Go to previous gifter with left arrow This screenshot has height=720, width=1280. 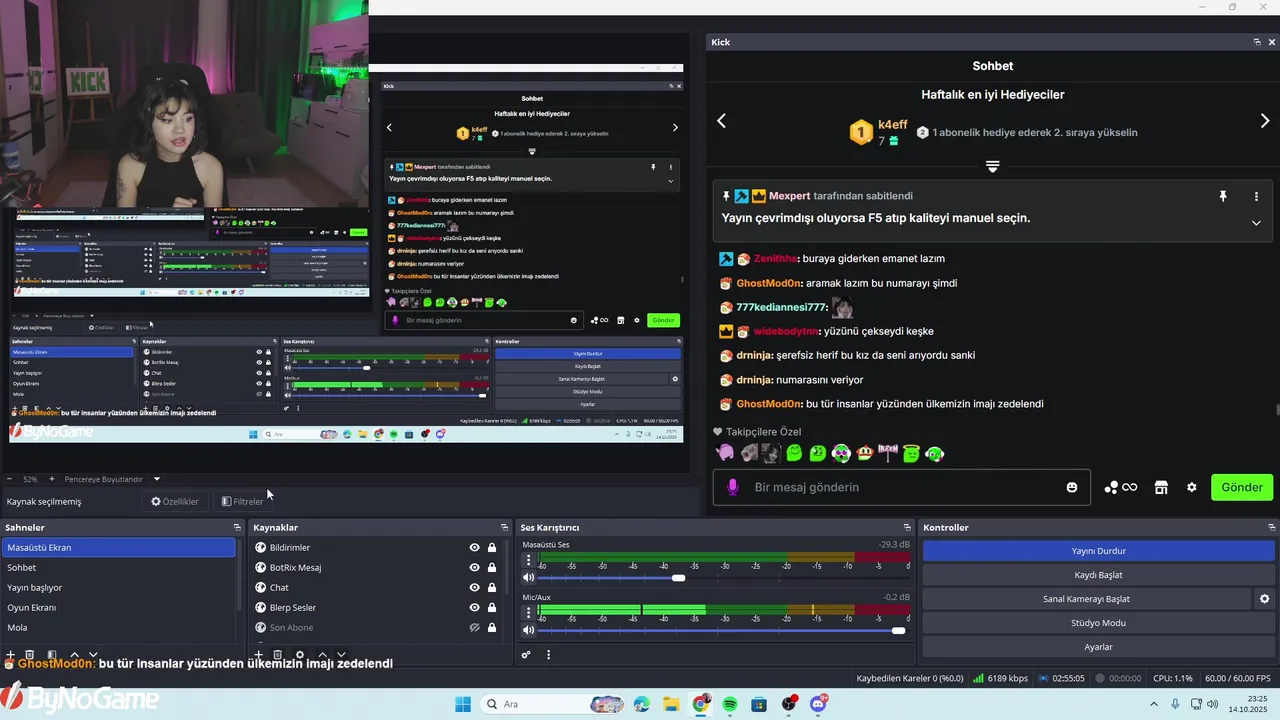(x=721, y=121)
